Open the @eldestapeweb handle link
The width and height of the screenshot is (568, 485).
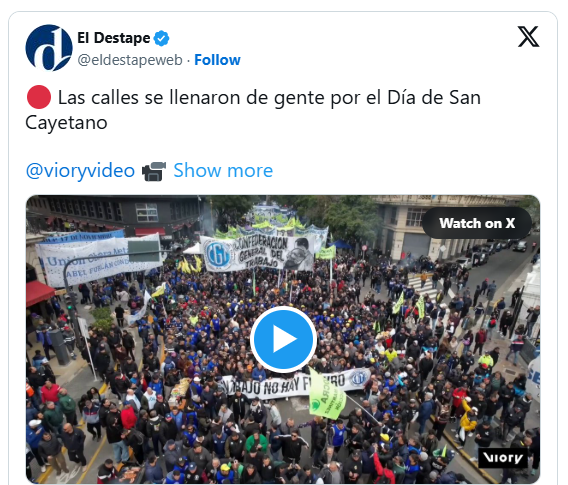(130, 60)
